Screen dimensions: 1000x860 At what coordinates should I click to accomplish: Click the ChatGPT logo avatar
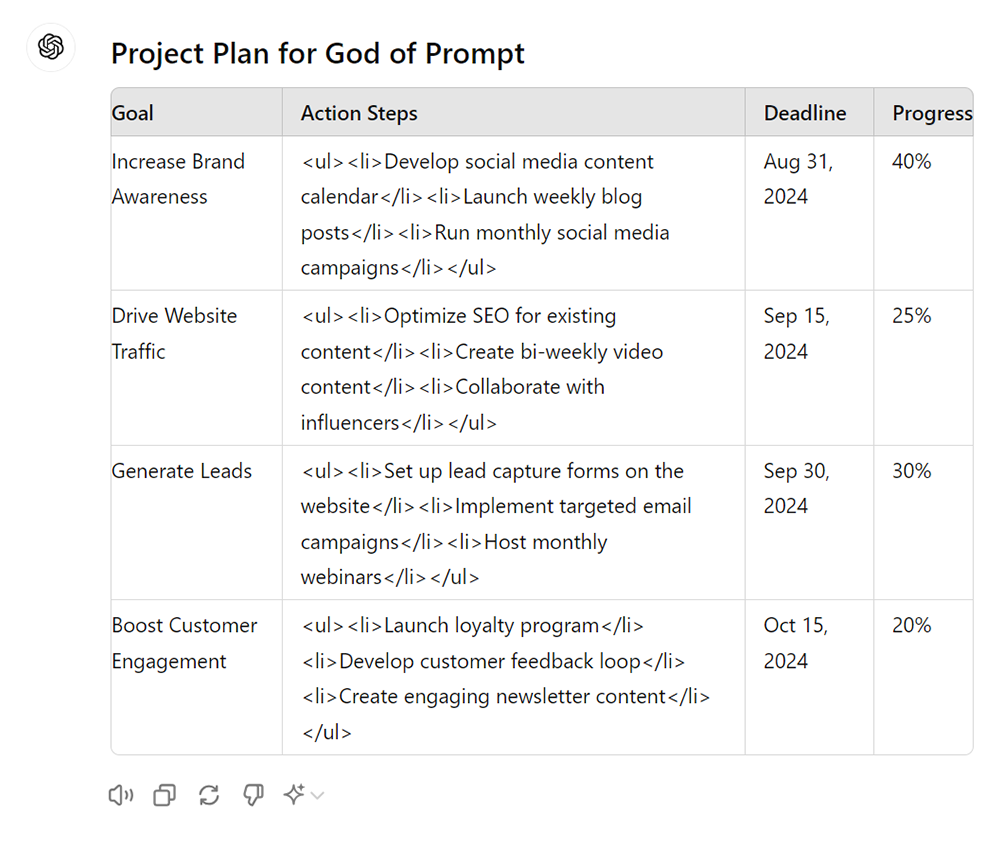click(51, 47)
